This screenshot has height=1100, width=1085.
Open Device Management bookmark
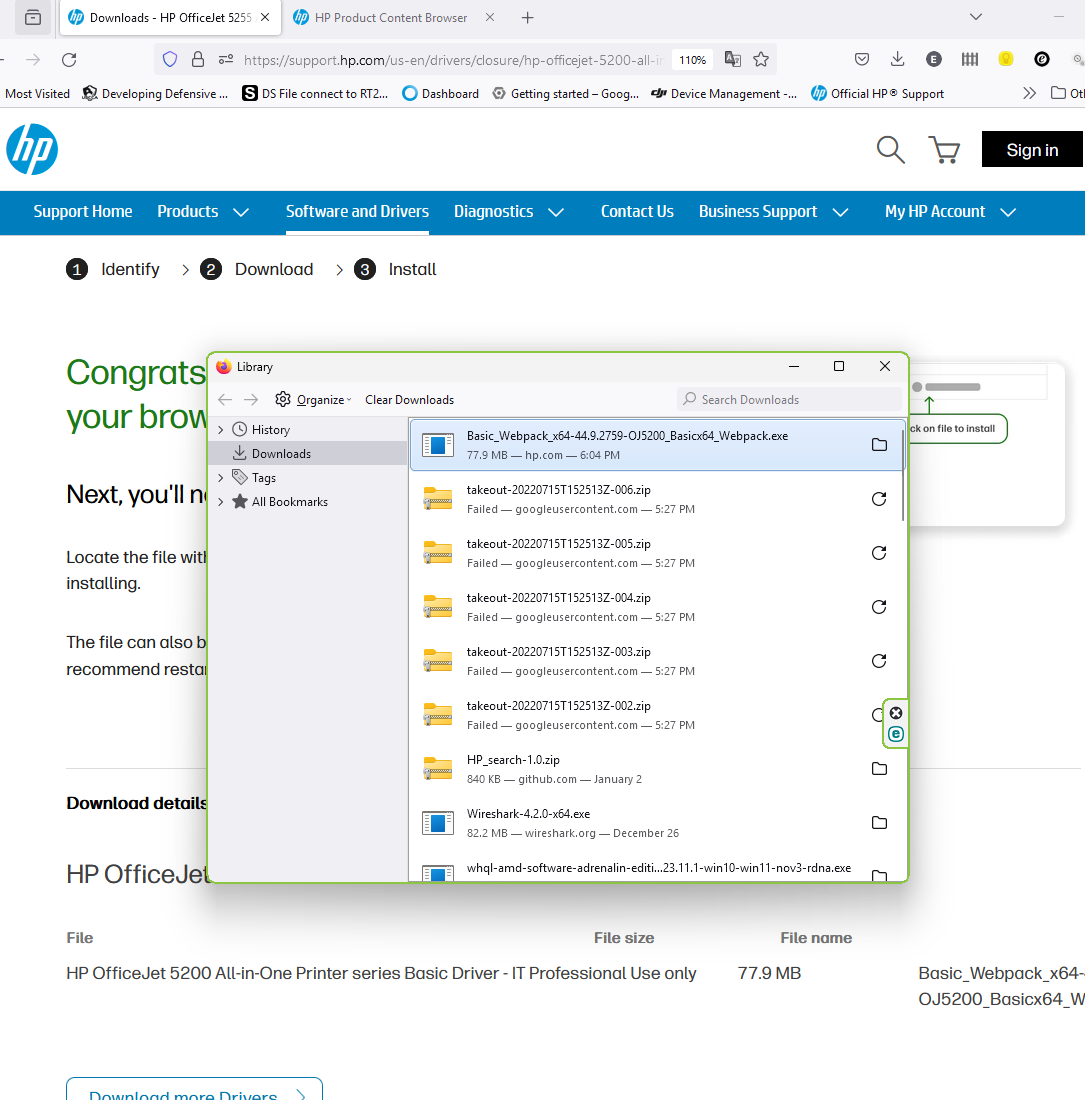coord(724,93)
